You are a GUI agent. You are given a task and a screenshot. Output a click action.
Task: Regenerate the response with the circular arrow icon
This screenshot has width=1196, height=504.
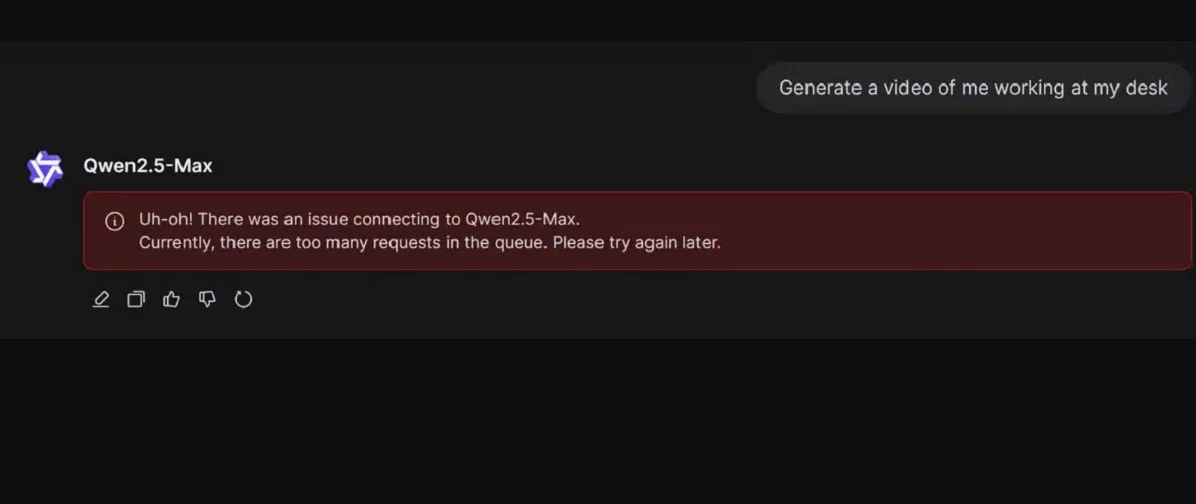click(243, 299)
